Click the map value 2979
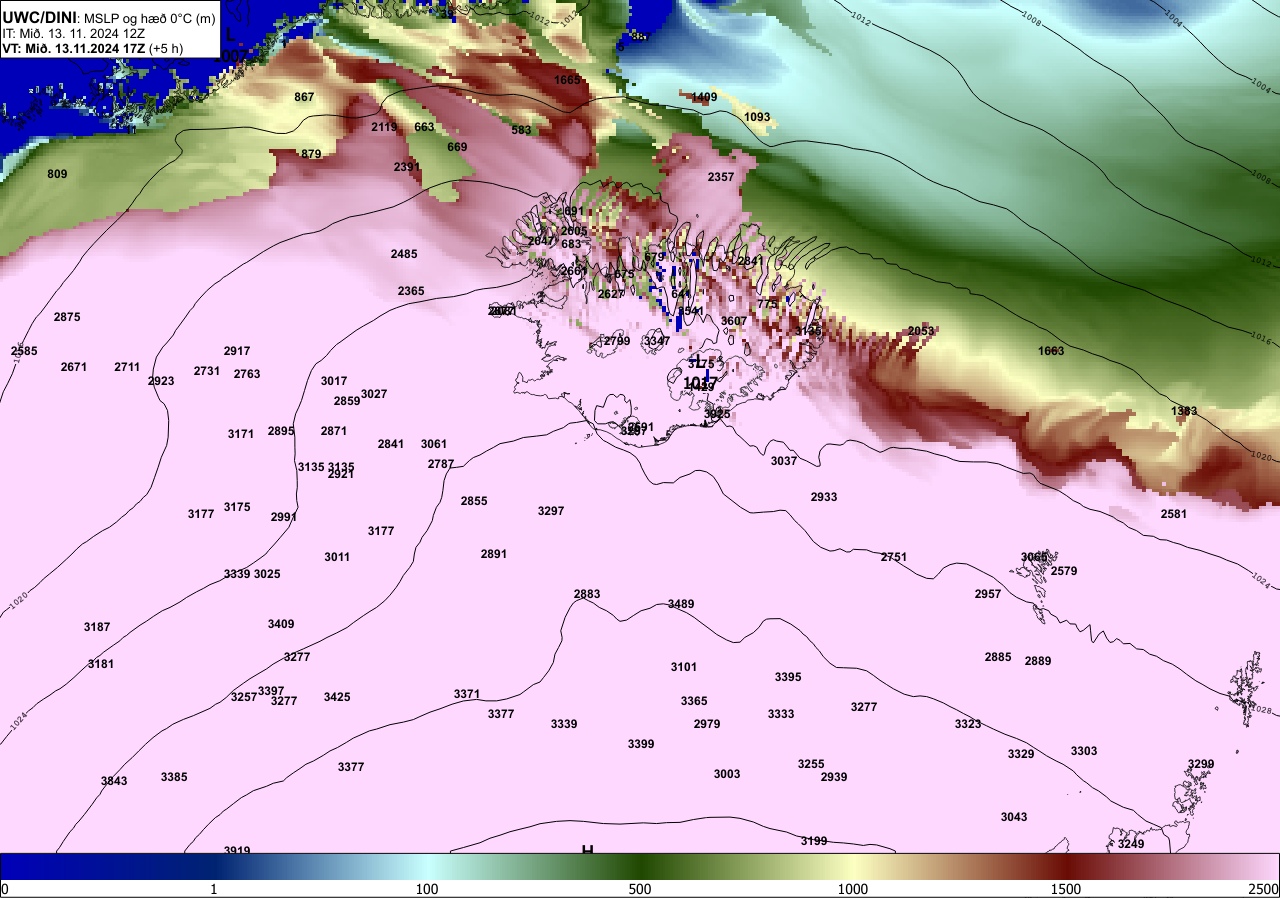Viewport: 1280px width, 898px height. pos(707,724)
